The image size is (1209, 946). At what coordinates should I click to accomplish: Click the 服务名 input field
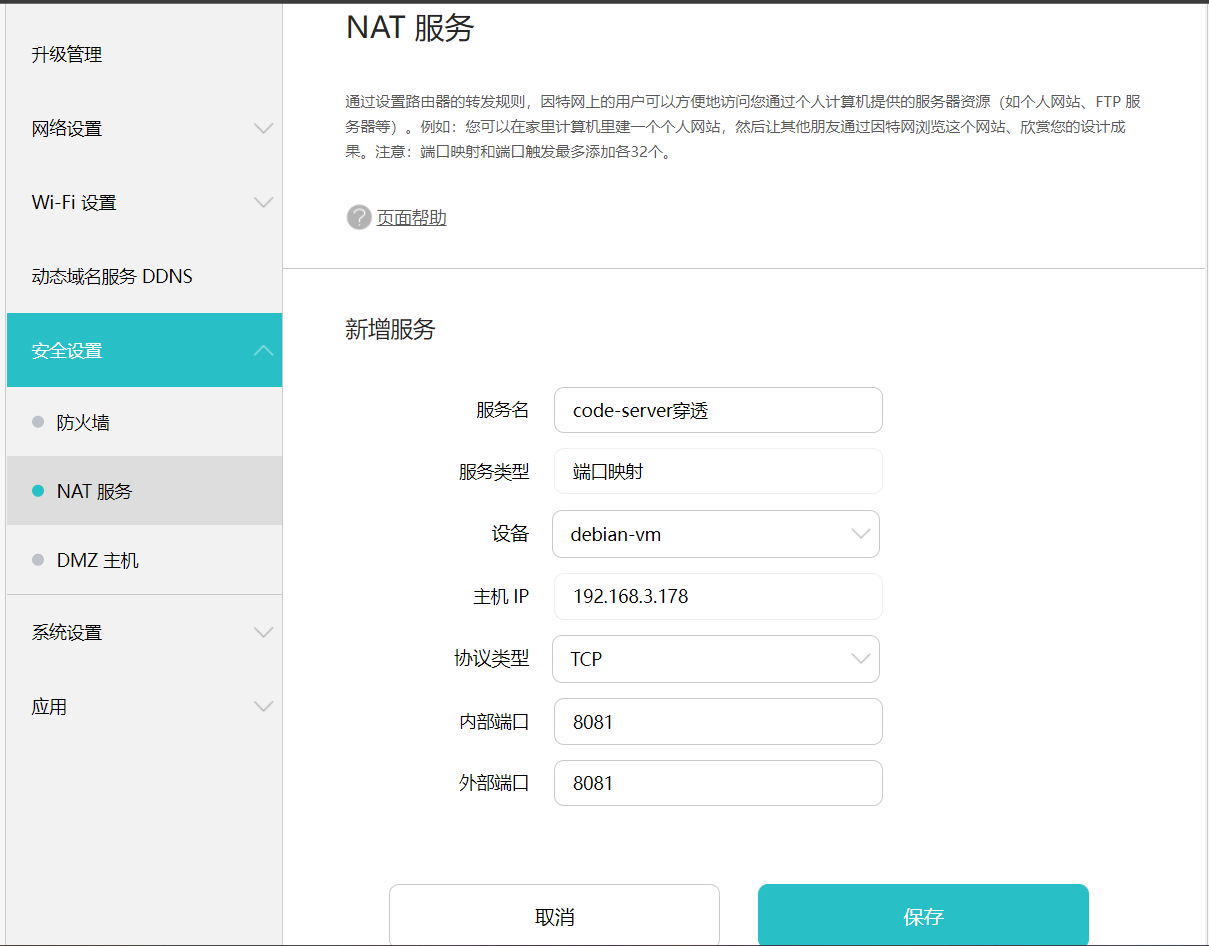pos(718,410)
